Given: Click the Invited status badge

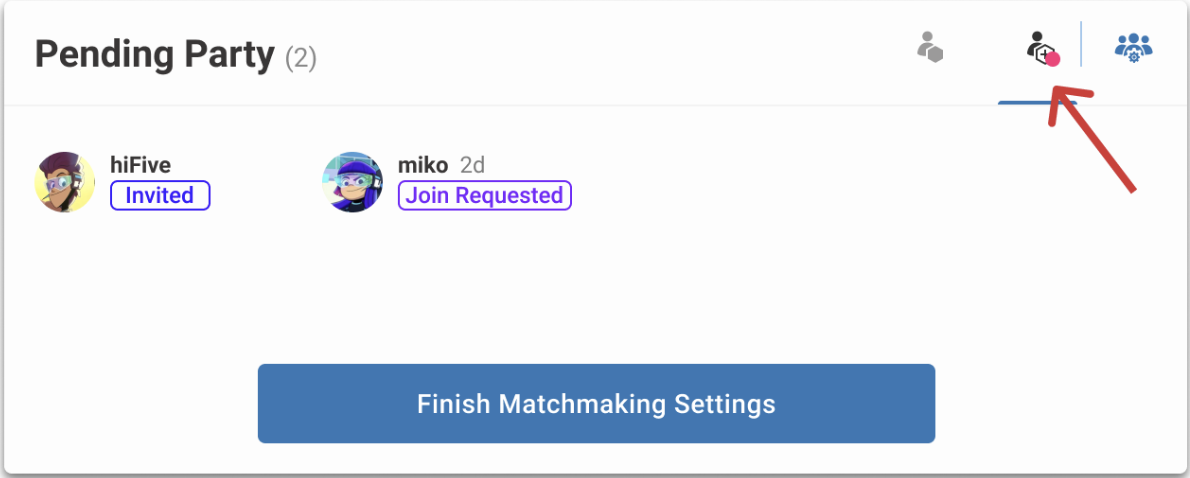Looking at the screenshot, I should point(160,196).
